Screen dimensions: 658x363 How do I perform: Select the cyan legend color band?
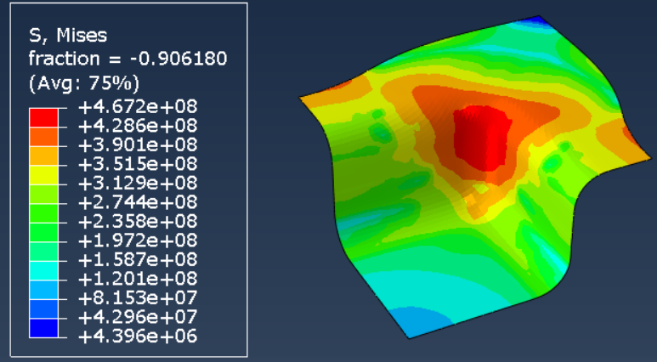[44, 271]
